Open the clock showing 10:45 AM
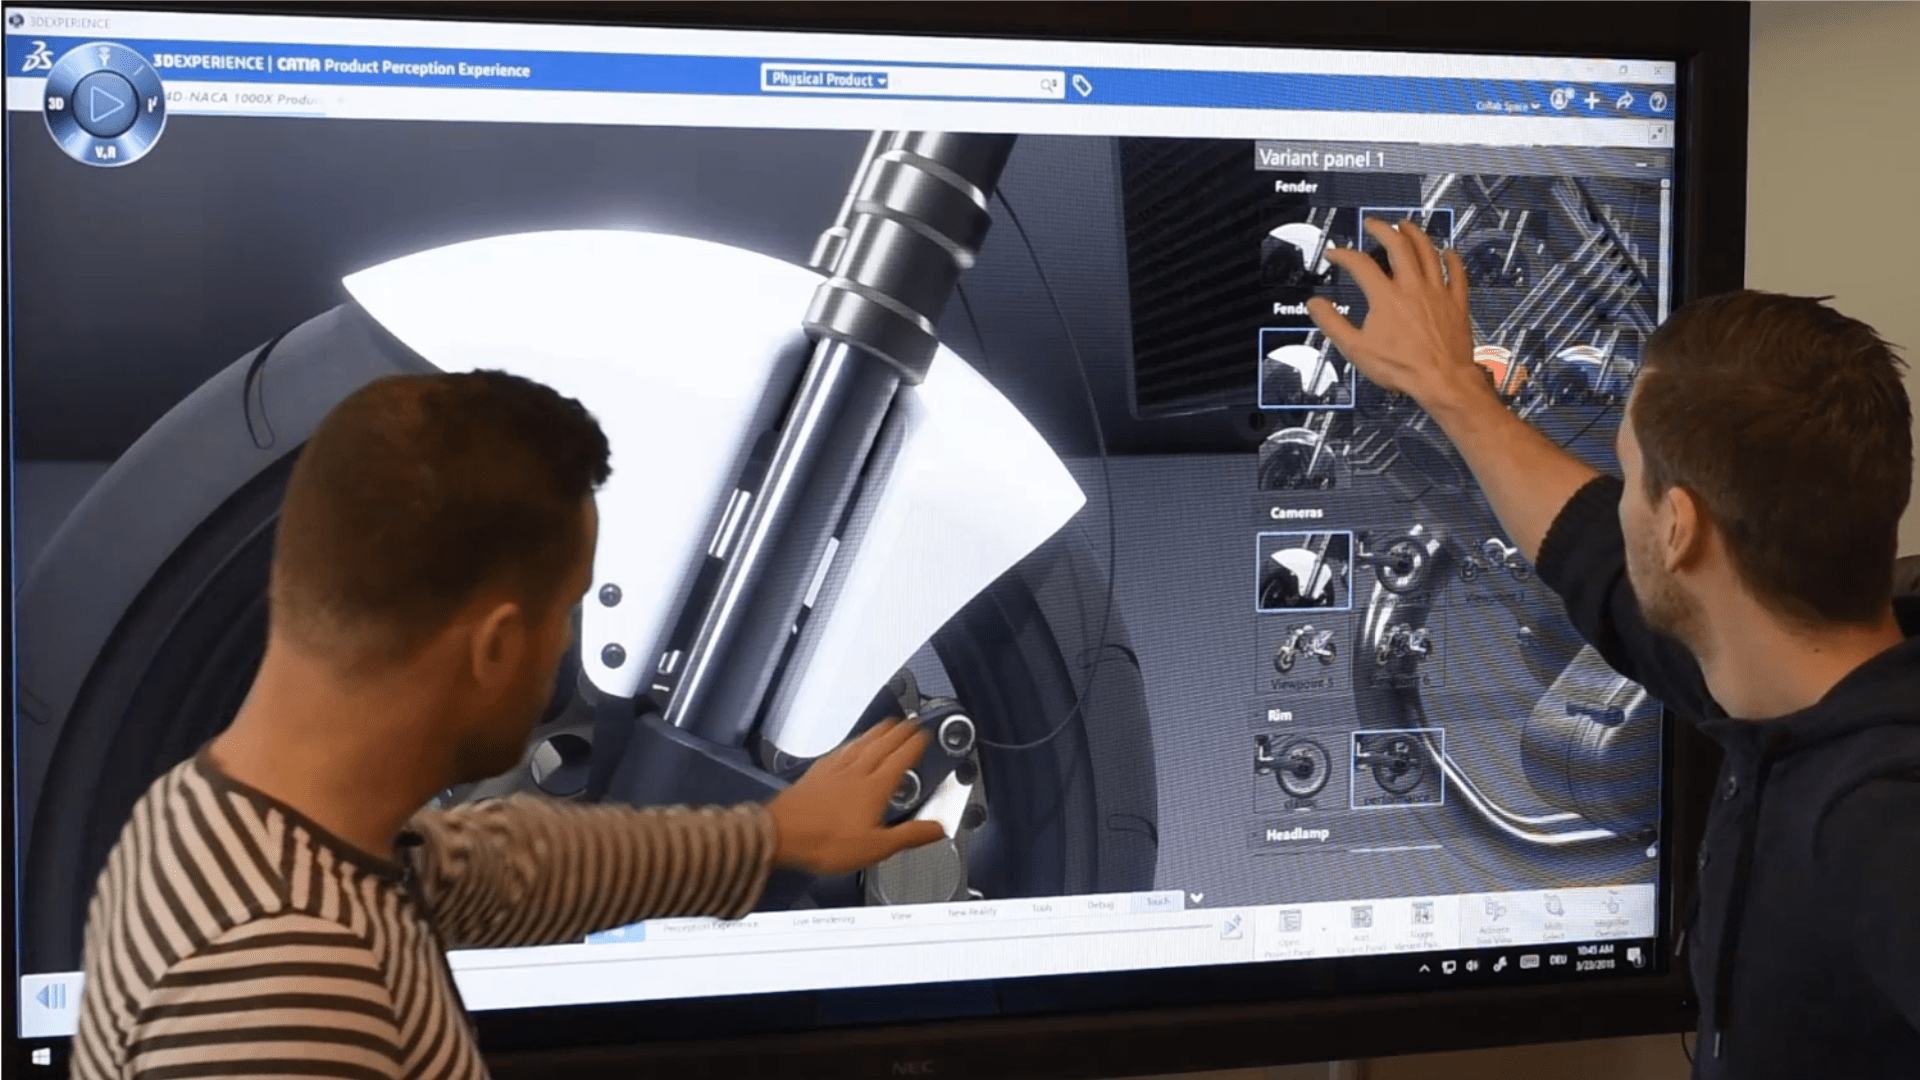 click(x=1595, y=956)
